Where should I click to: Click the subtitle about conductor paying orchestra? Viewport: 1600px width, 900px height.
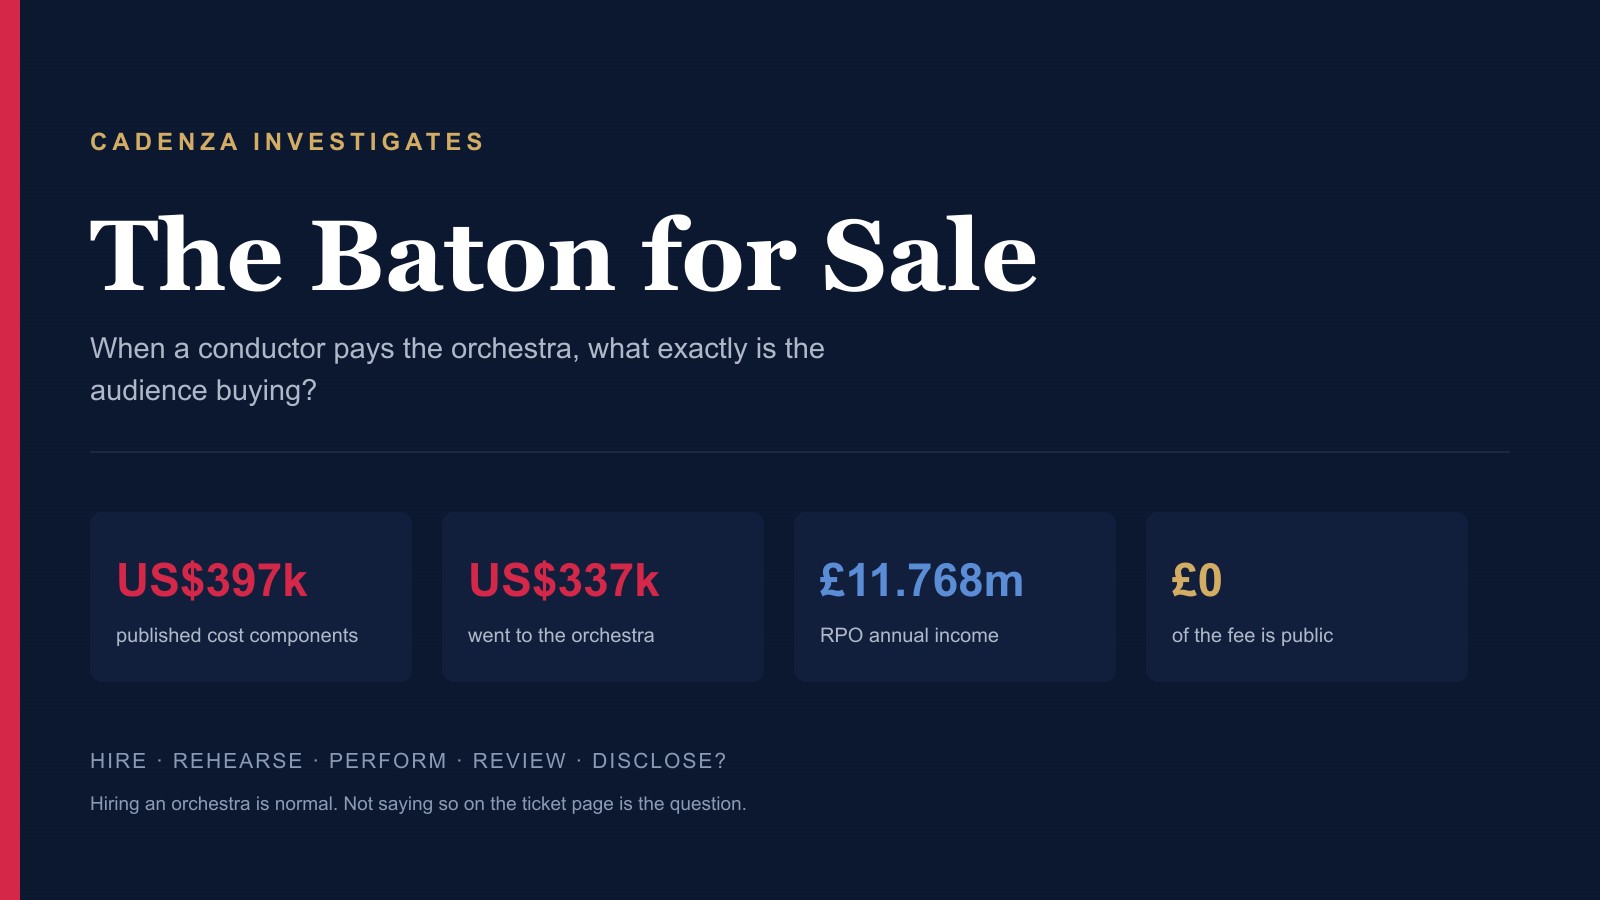pyautogui.click(x=457, y=369)
